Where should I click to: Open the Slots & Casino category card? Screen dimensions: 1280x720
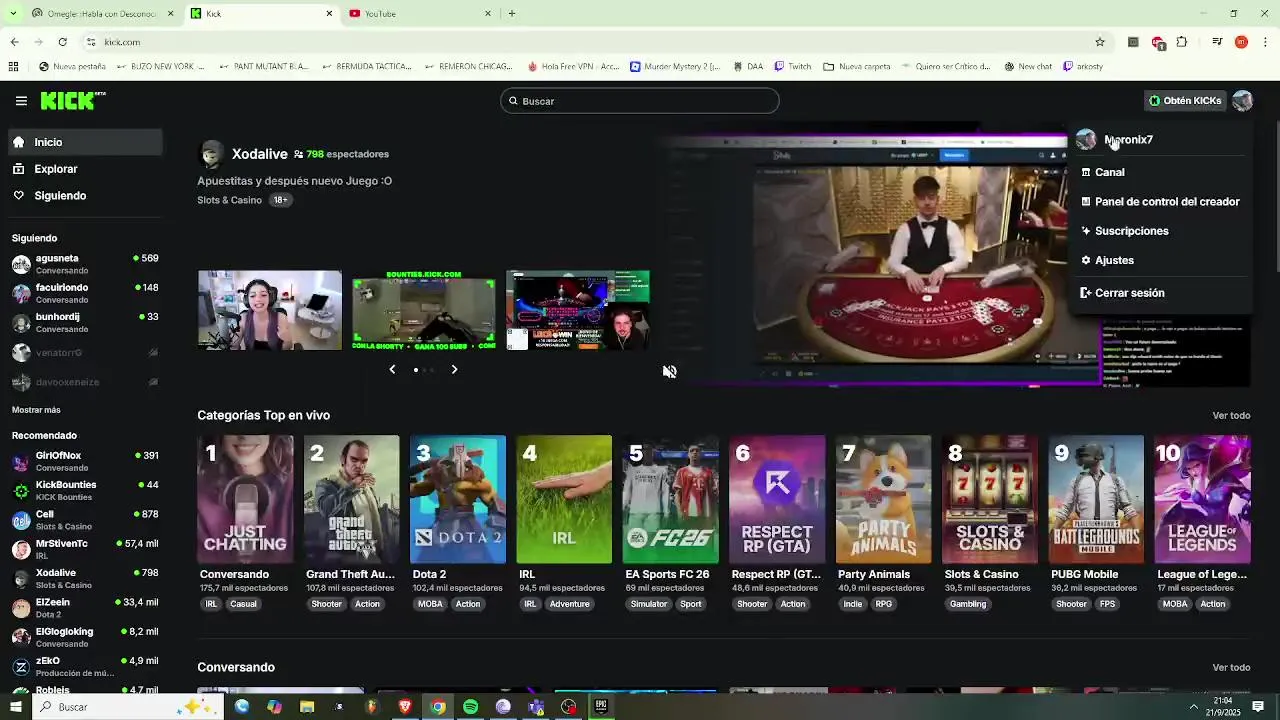990,499
